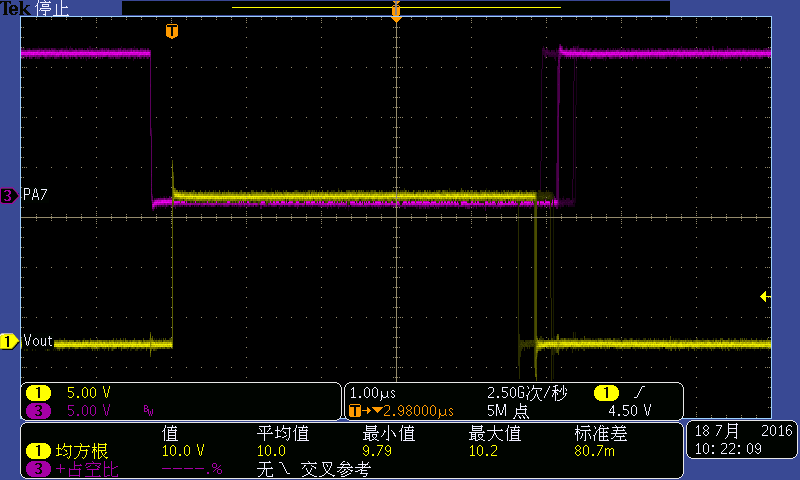This screenshot has width=800, height=480.
Task: Click the channel 1 Vout ground marker
Action: 9,341
